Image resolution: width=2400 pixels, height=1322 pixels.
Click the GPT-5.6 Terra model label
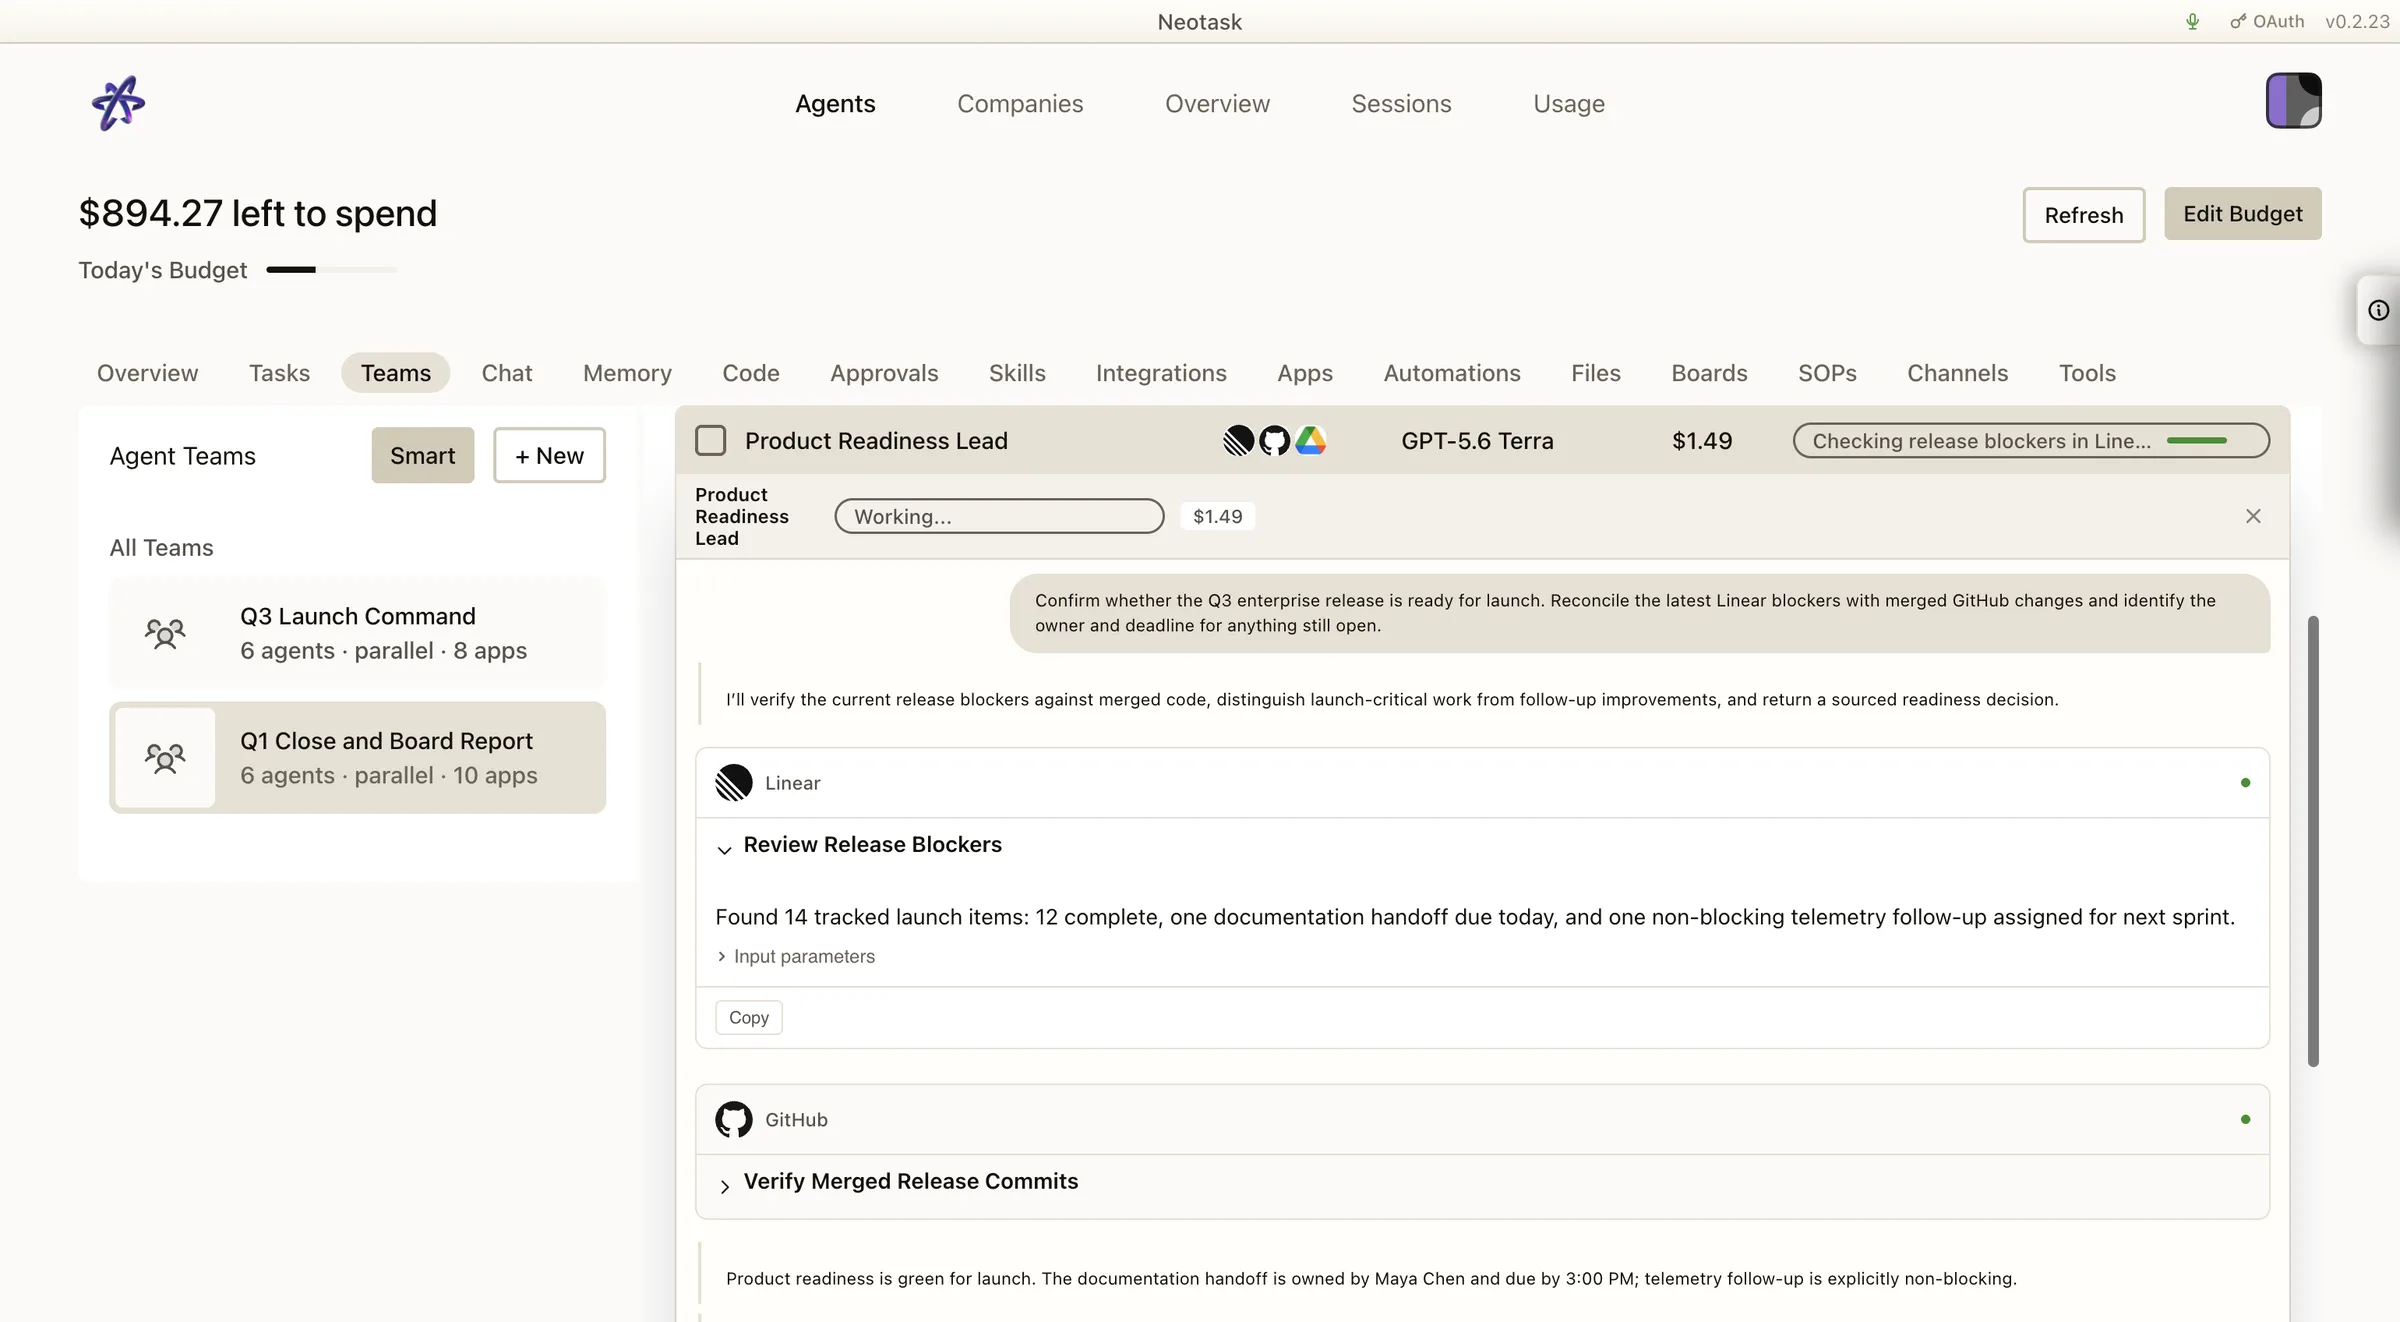pyautogui.click(x=1477, y=440)
